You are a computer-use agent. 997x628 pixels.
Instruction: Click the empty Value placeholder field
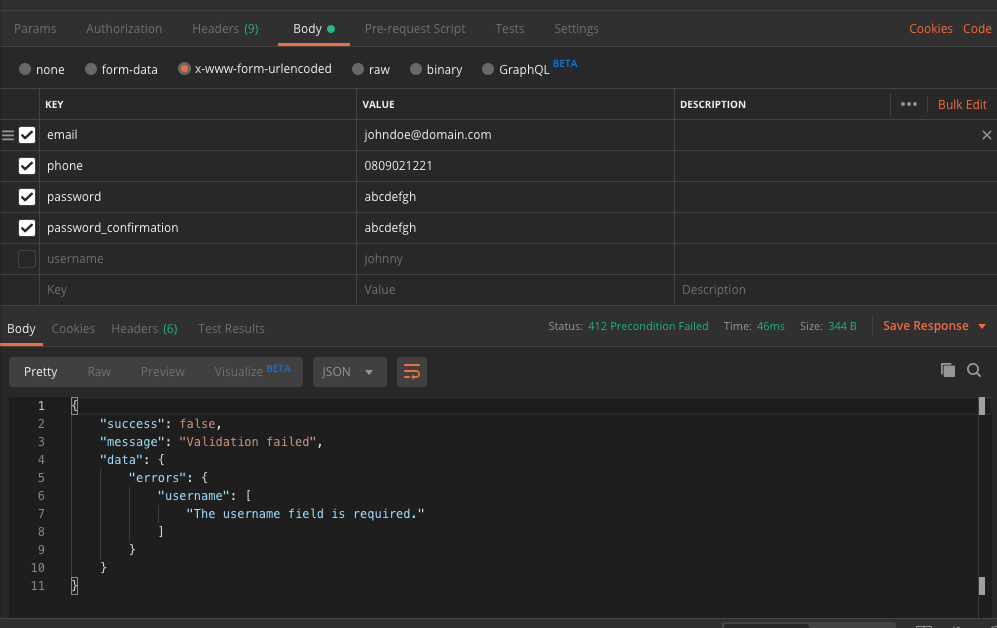(515, 290)
